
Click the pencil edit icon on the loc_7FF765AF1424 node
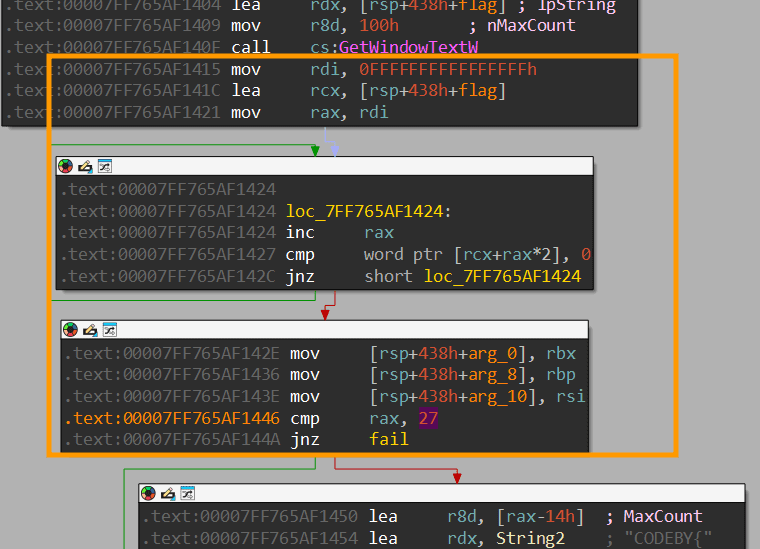pos(85,166)
